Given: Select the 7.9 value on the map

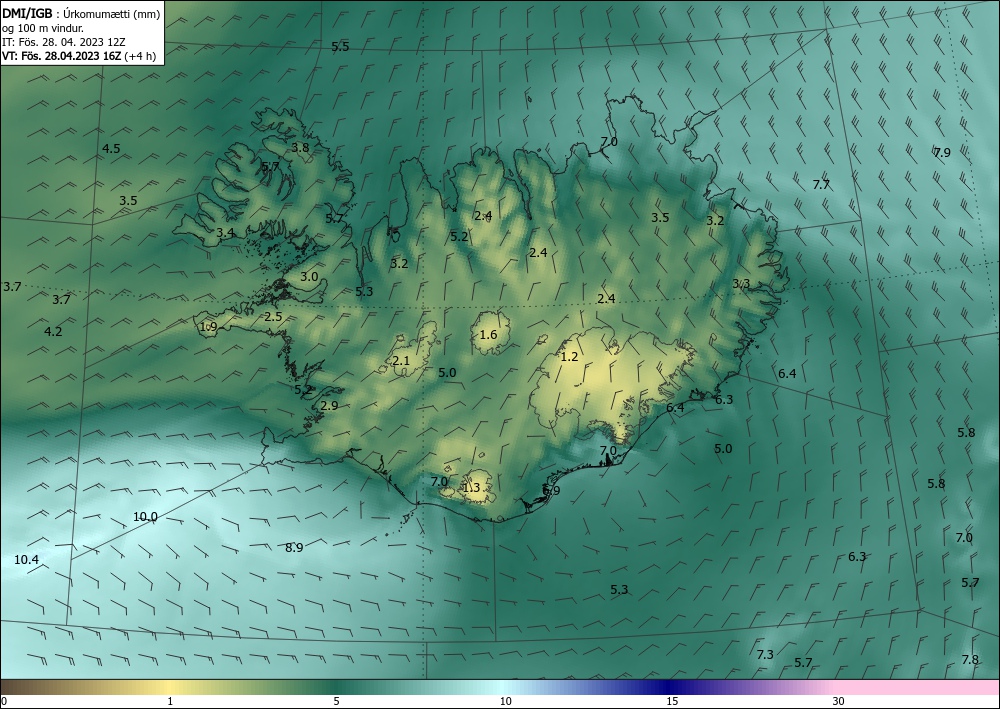Looking at the screenshot, I should point(942,152).
